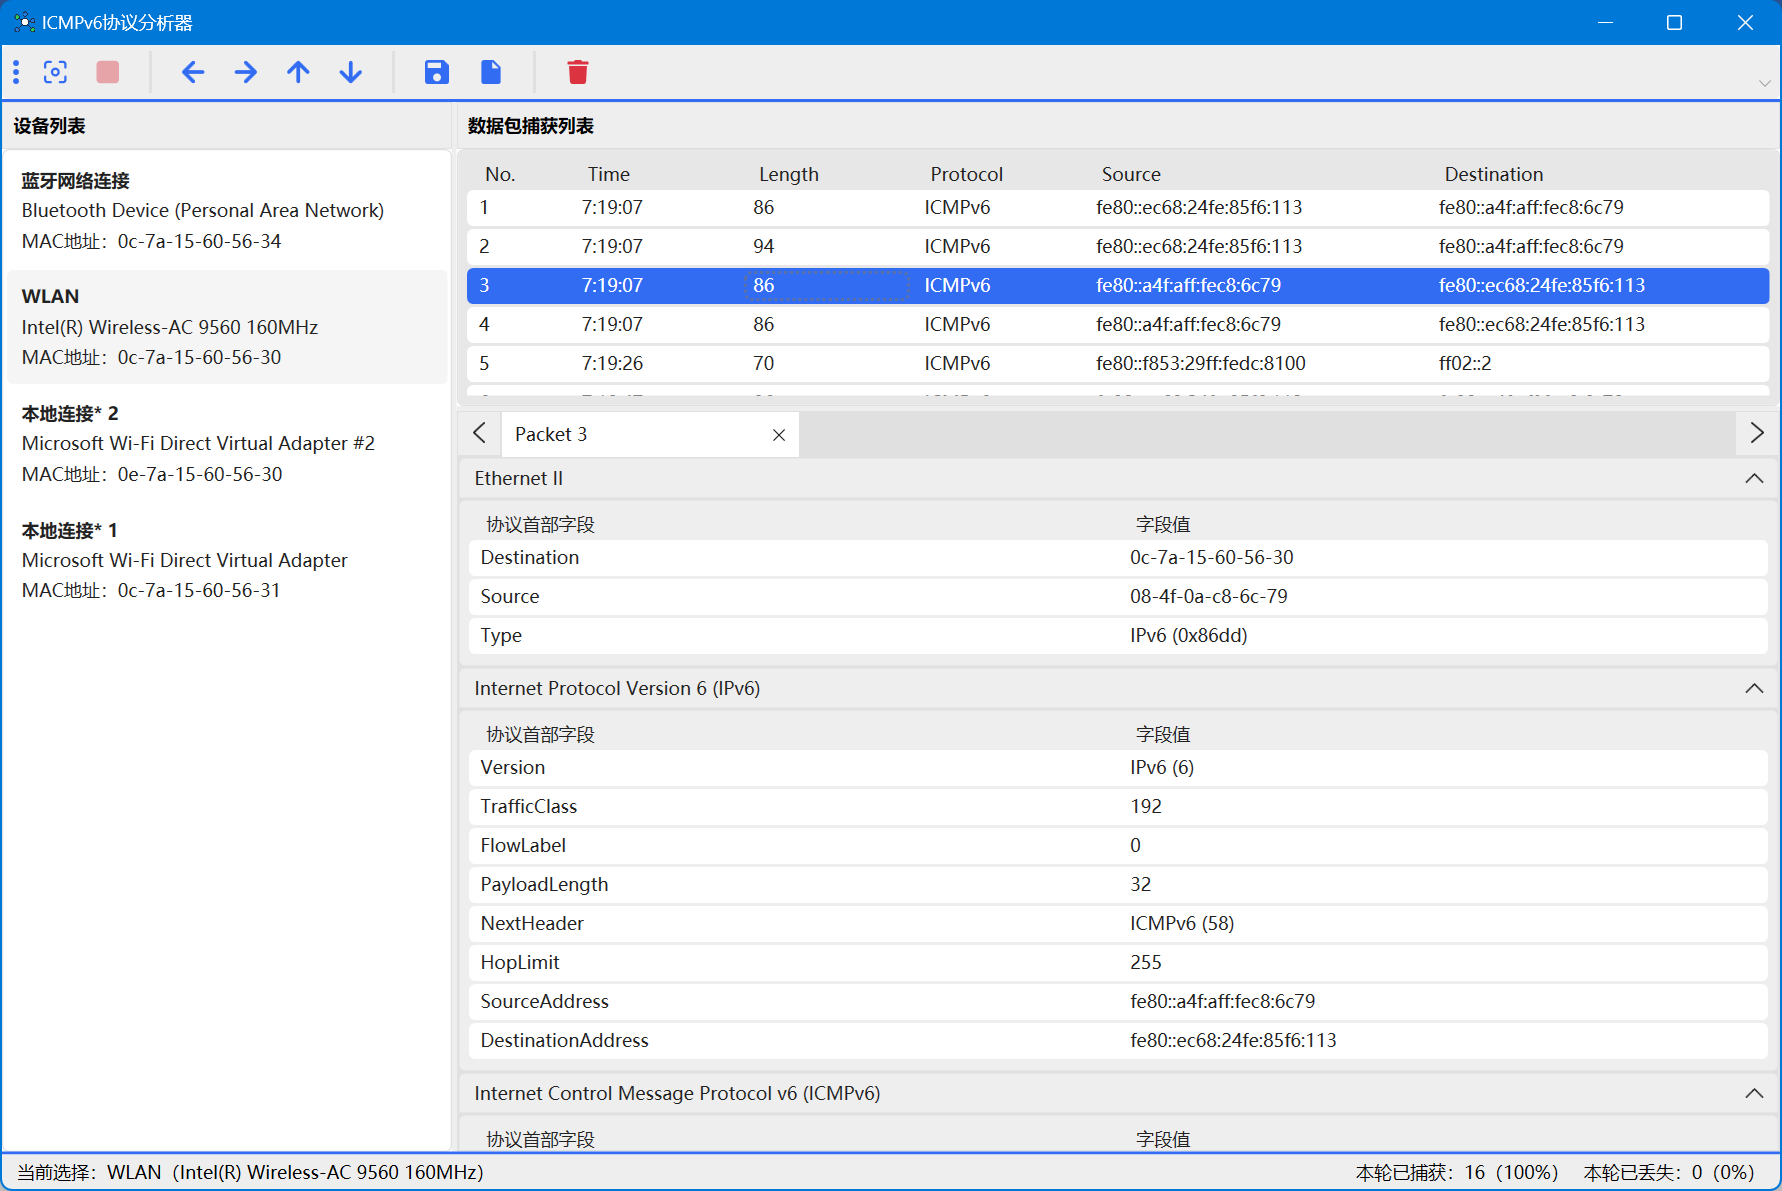Click the Type row IPv6 (0x86dd)

pyautogui.click(x=1118, y=636)
